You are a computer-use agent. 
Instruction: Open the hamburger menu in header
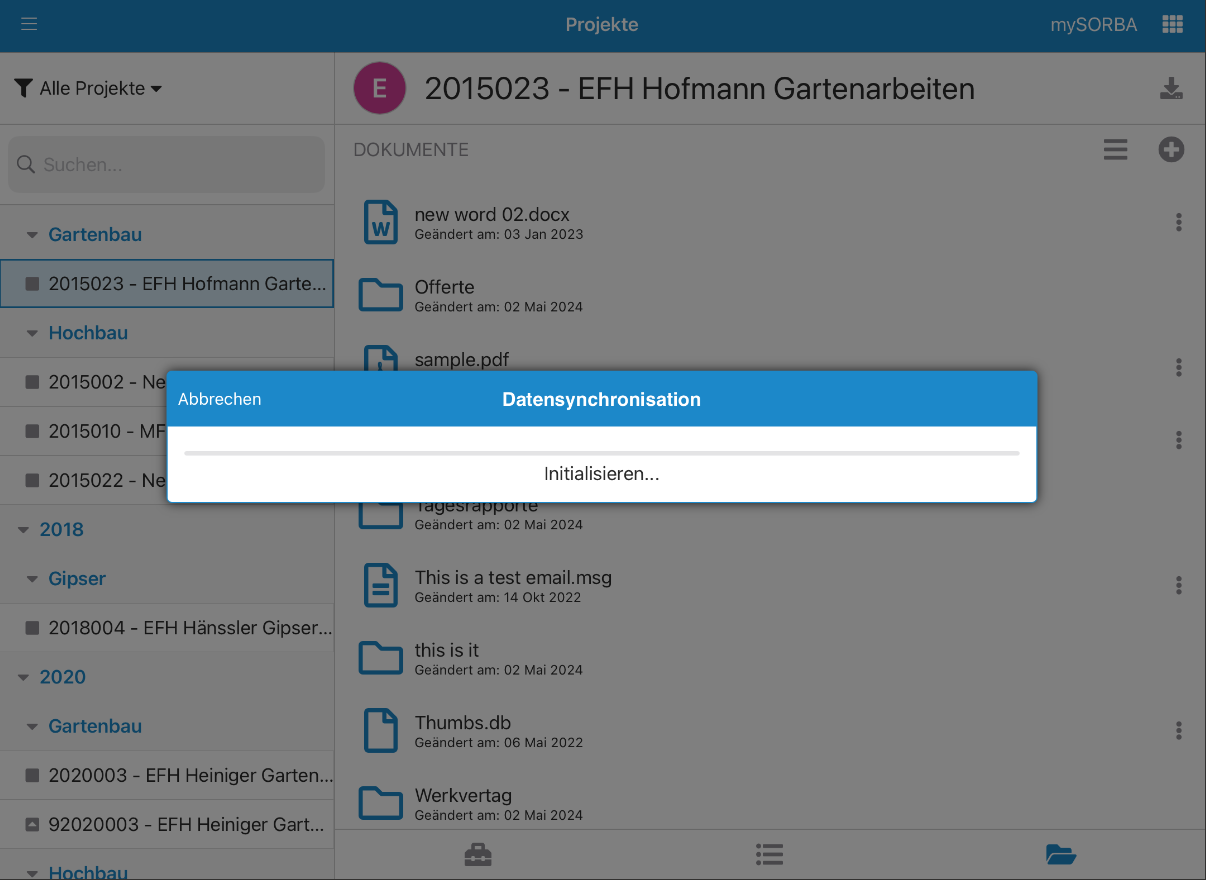pos(29,24)
